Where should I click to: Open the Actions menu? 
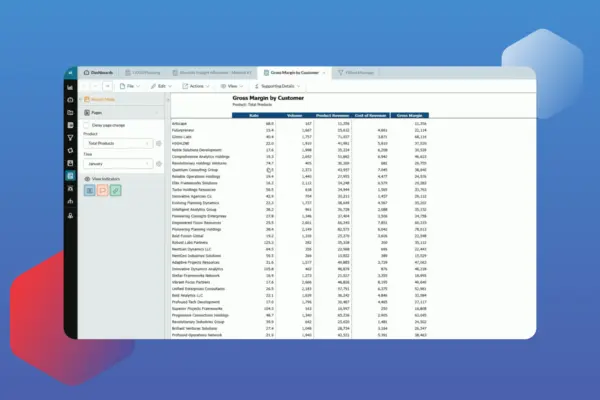click(x=196, y=86)
